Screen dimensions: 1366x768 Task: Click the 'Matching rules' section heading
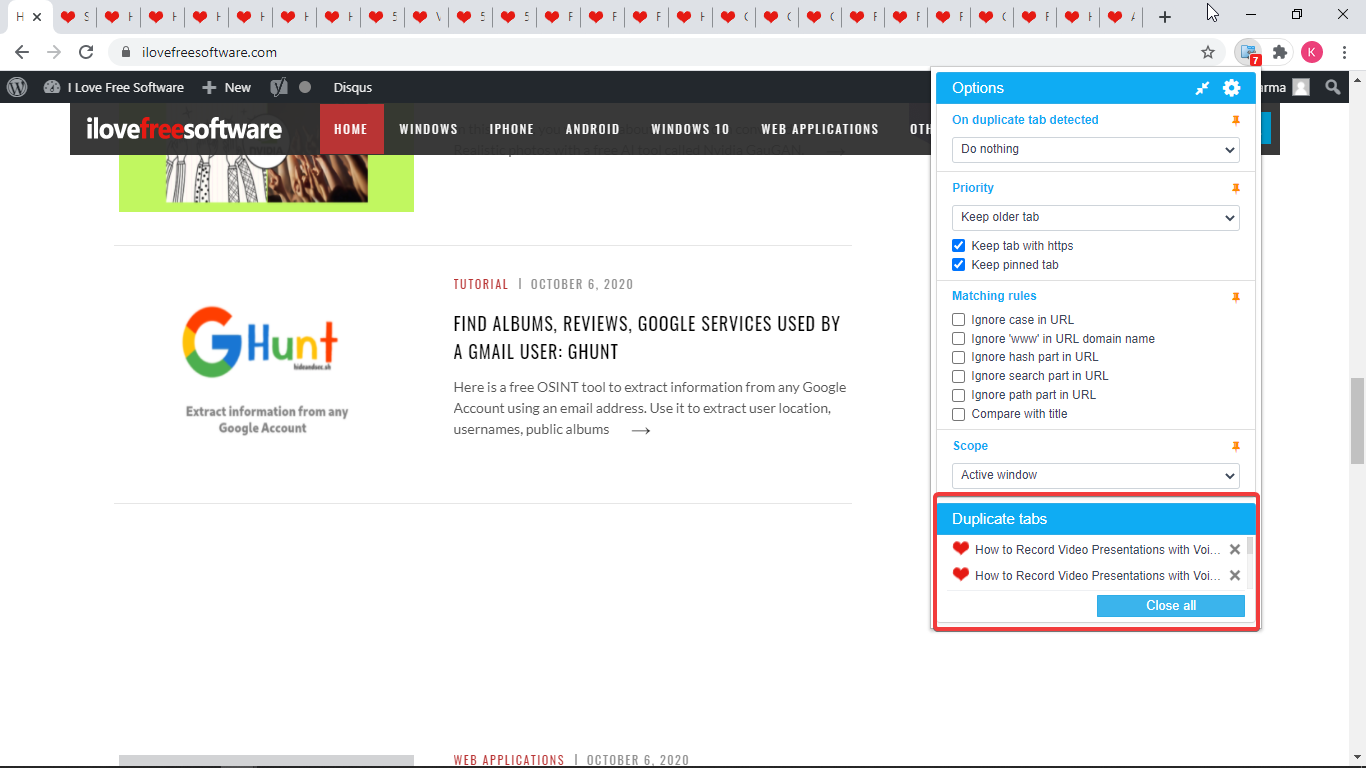(994, 296)
